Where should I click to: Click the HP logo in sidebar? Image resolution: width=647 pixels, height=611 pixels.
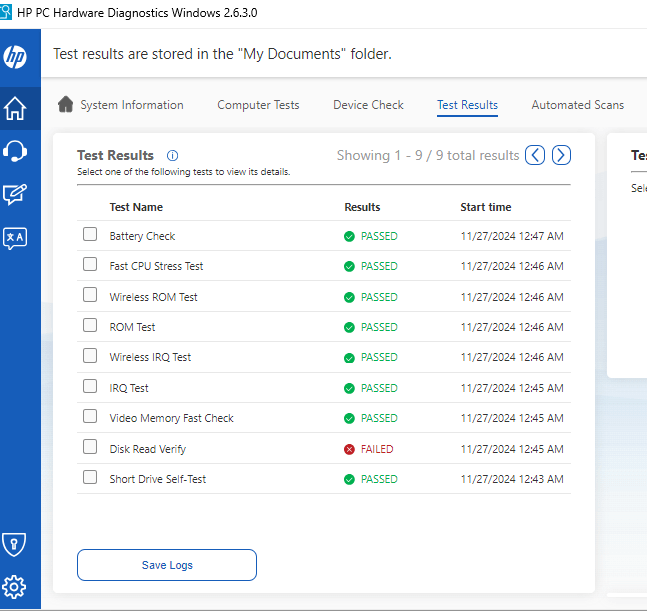click(x=15, y=57)
